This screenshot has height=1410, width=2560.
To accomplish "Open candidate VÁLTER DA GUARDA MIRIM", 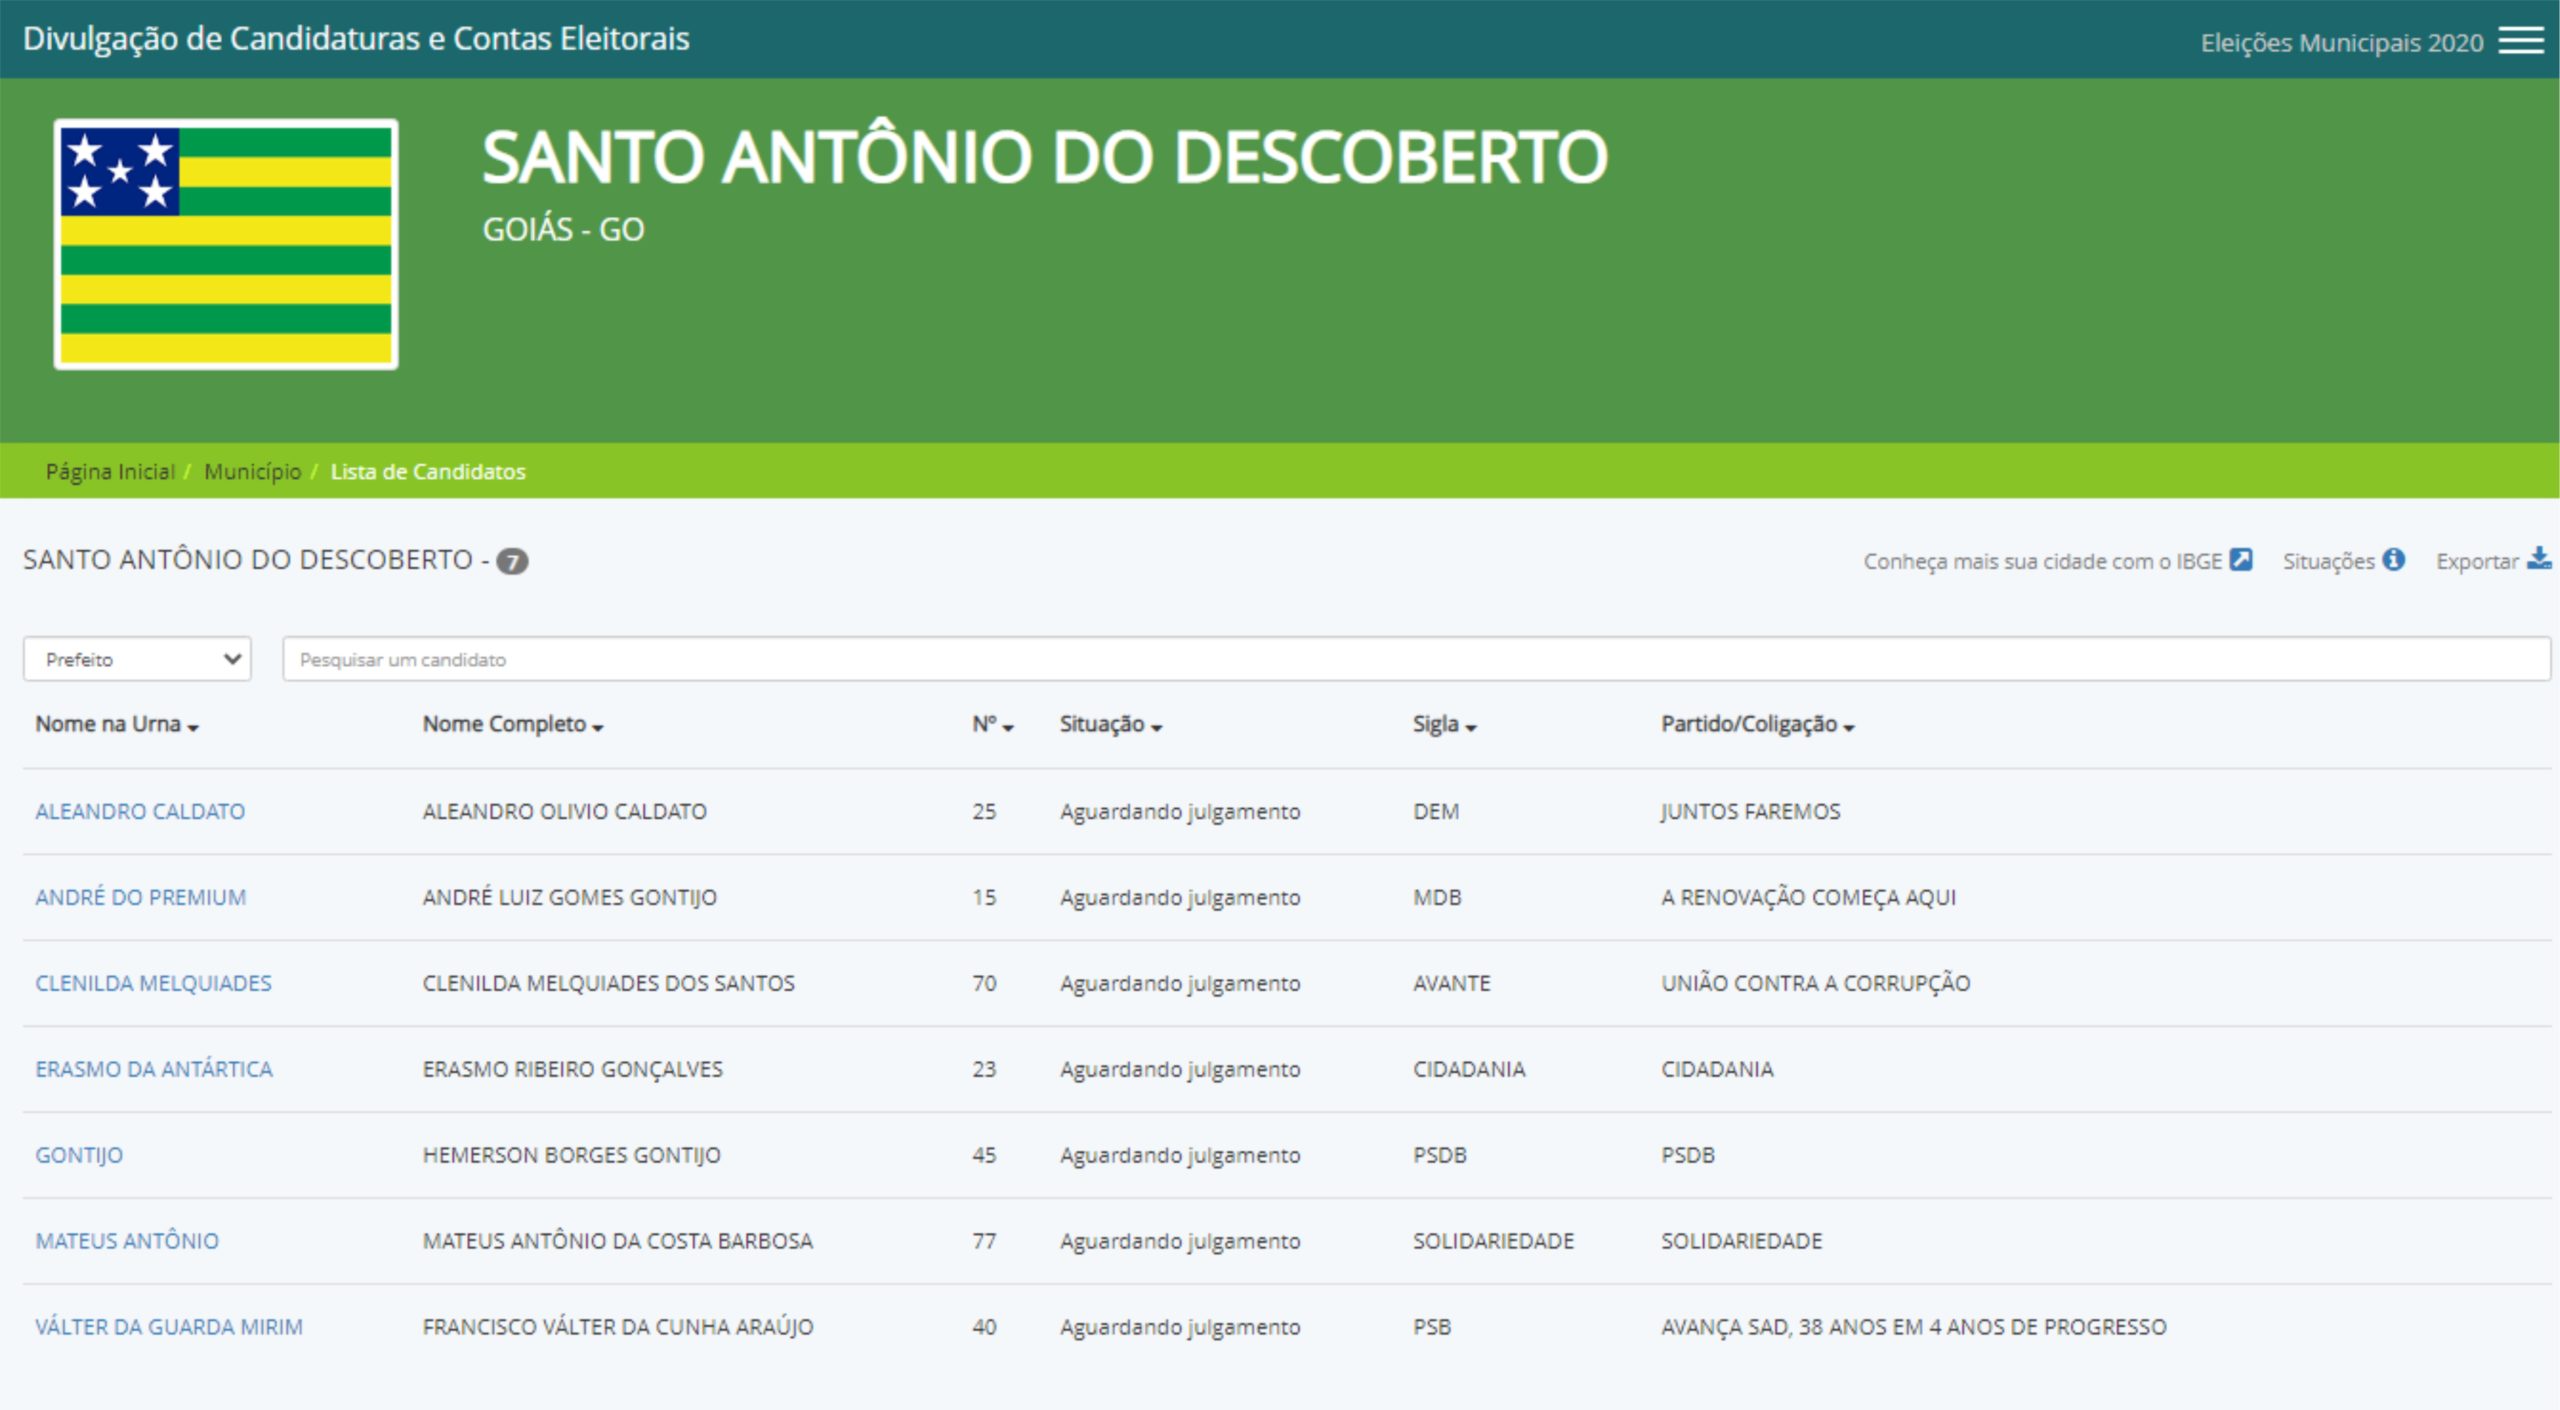I will coord(169,1327).
